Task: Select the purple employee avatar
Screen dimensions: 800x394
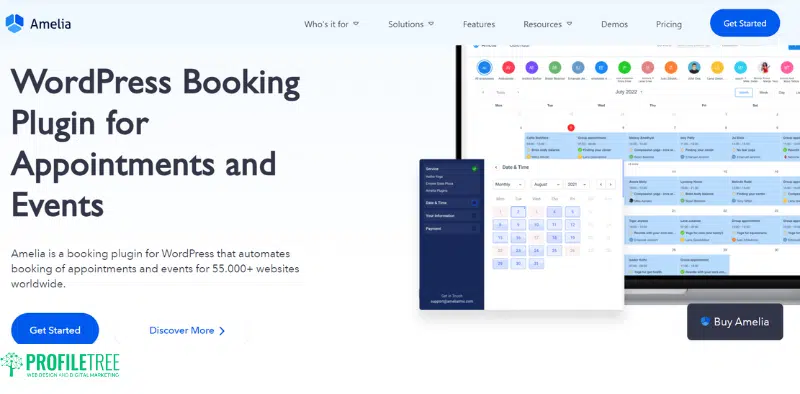Action: [532, 67]
